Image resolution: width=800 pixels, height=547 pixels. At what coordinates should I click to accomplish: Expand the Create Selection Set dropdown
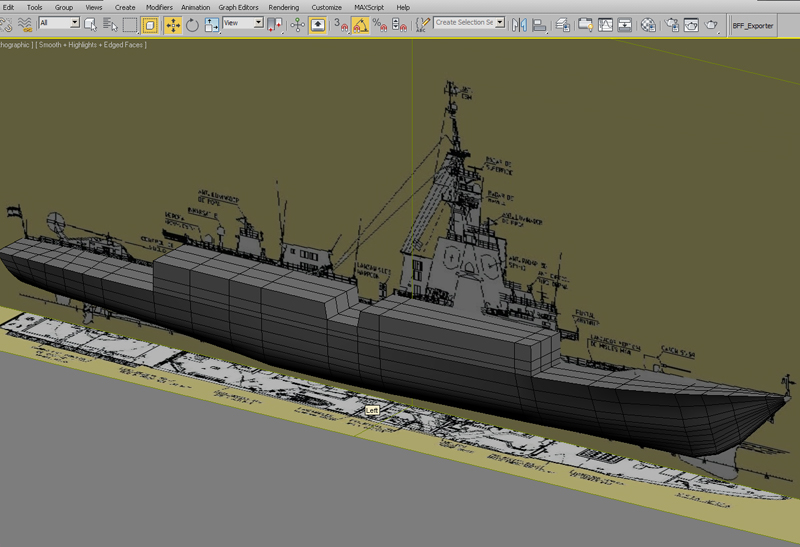pos(500,23)
